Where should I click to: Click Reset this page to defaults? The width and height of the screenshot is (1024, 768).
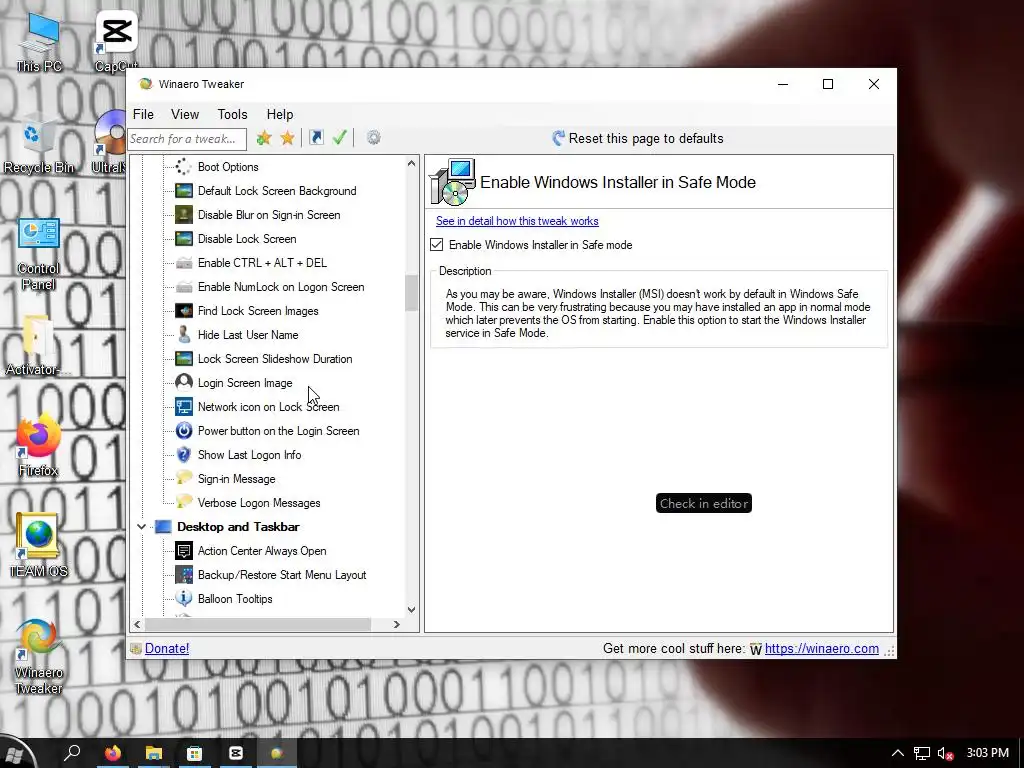click(x=638, y=138)
